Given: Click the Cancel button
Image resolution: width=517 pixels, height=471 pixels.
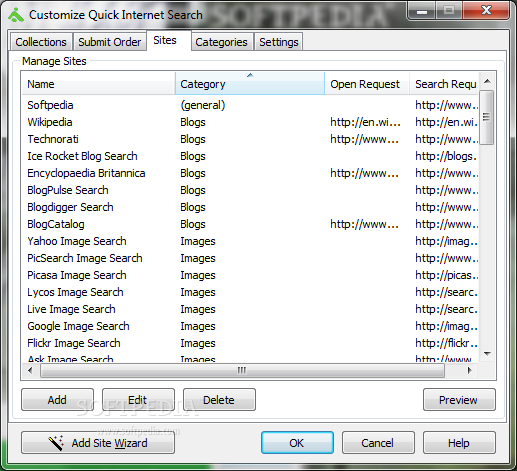Looking at the screenshot, I should tap(378, 443).
